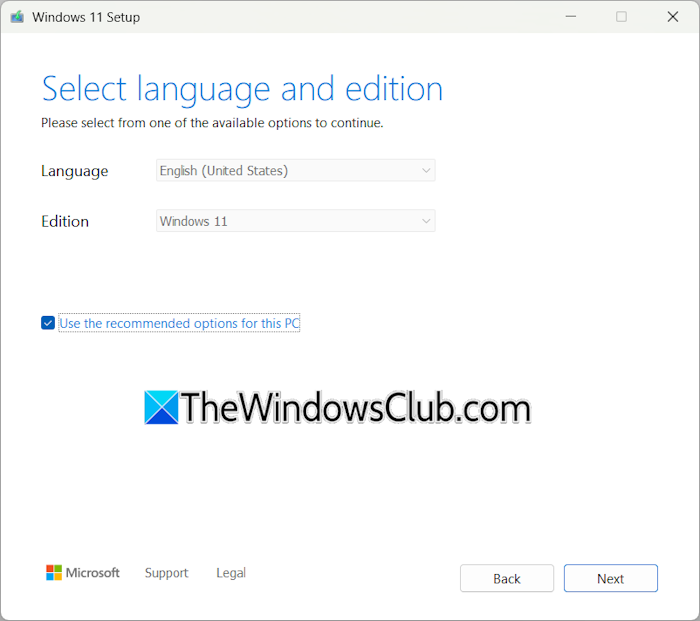The height and width of the screenshot is (621, 700).
Task: Minimize the Windows 11 Setup window
Action: pyautogui.click(x=571, y=17)
